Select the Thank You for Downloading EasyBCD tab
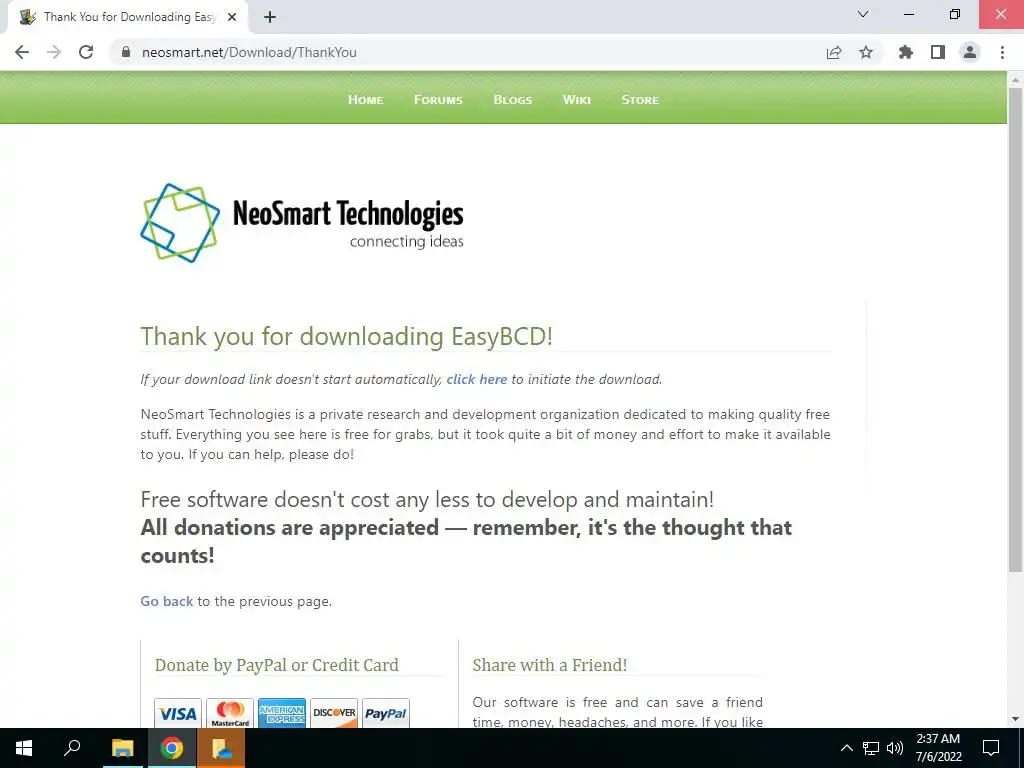Viewport: 1024px width, 768px height. (x=128, y=17)
